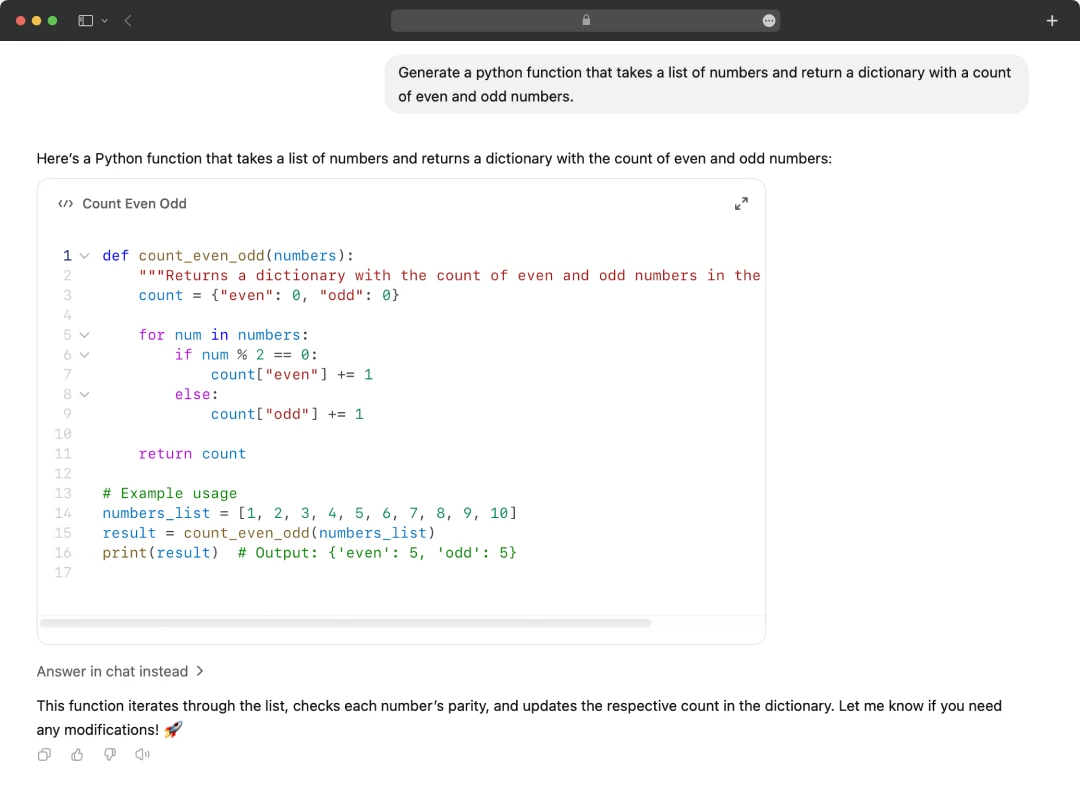Copy the assistant's response
Screen dimensions: 1080x800
44,754
